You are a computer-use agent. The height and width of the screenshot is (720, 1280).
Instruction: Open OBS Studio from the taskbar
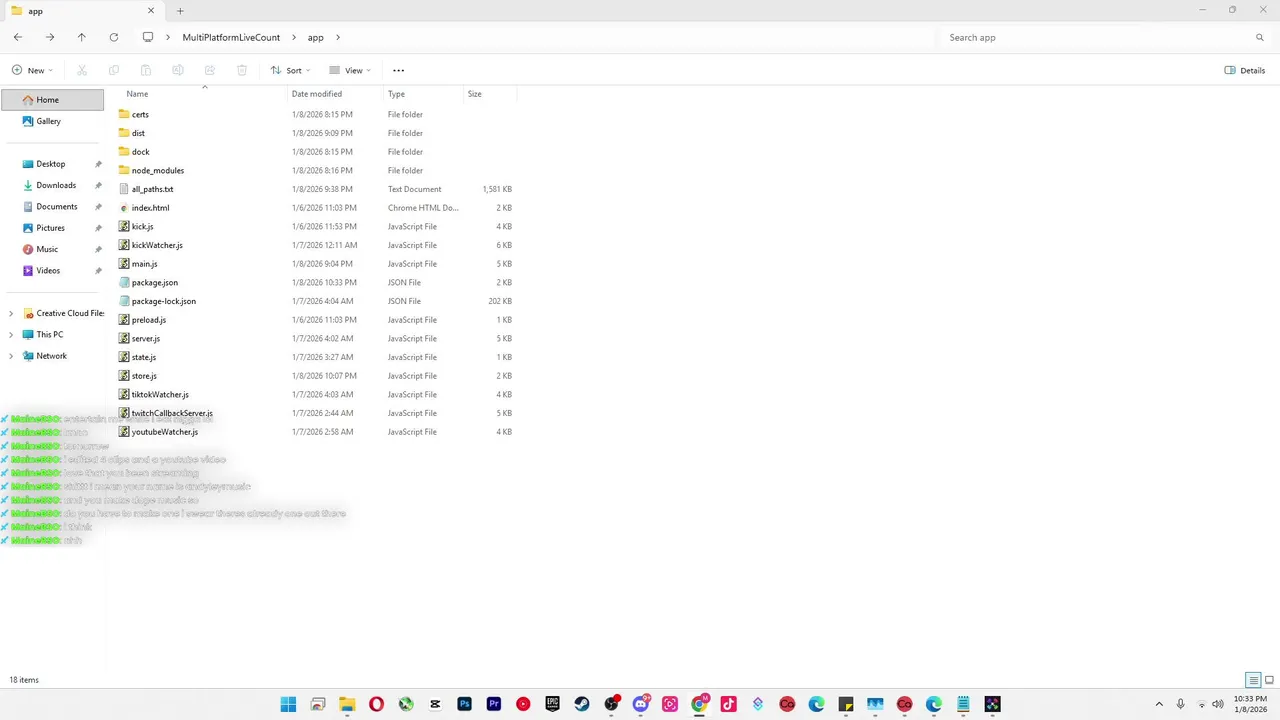(611, 704)
